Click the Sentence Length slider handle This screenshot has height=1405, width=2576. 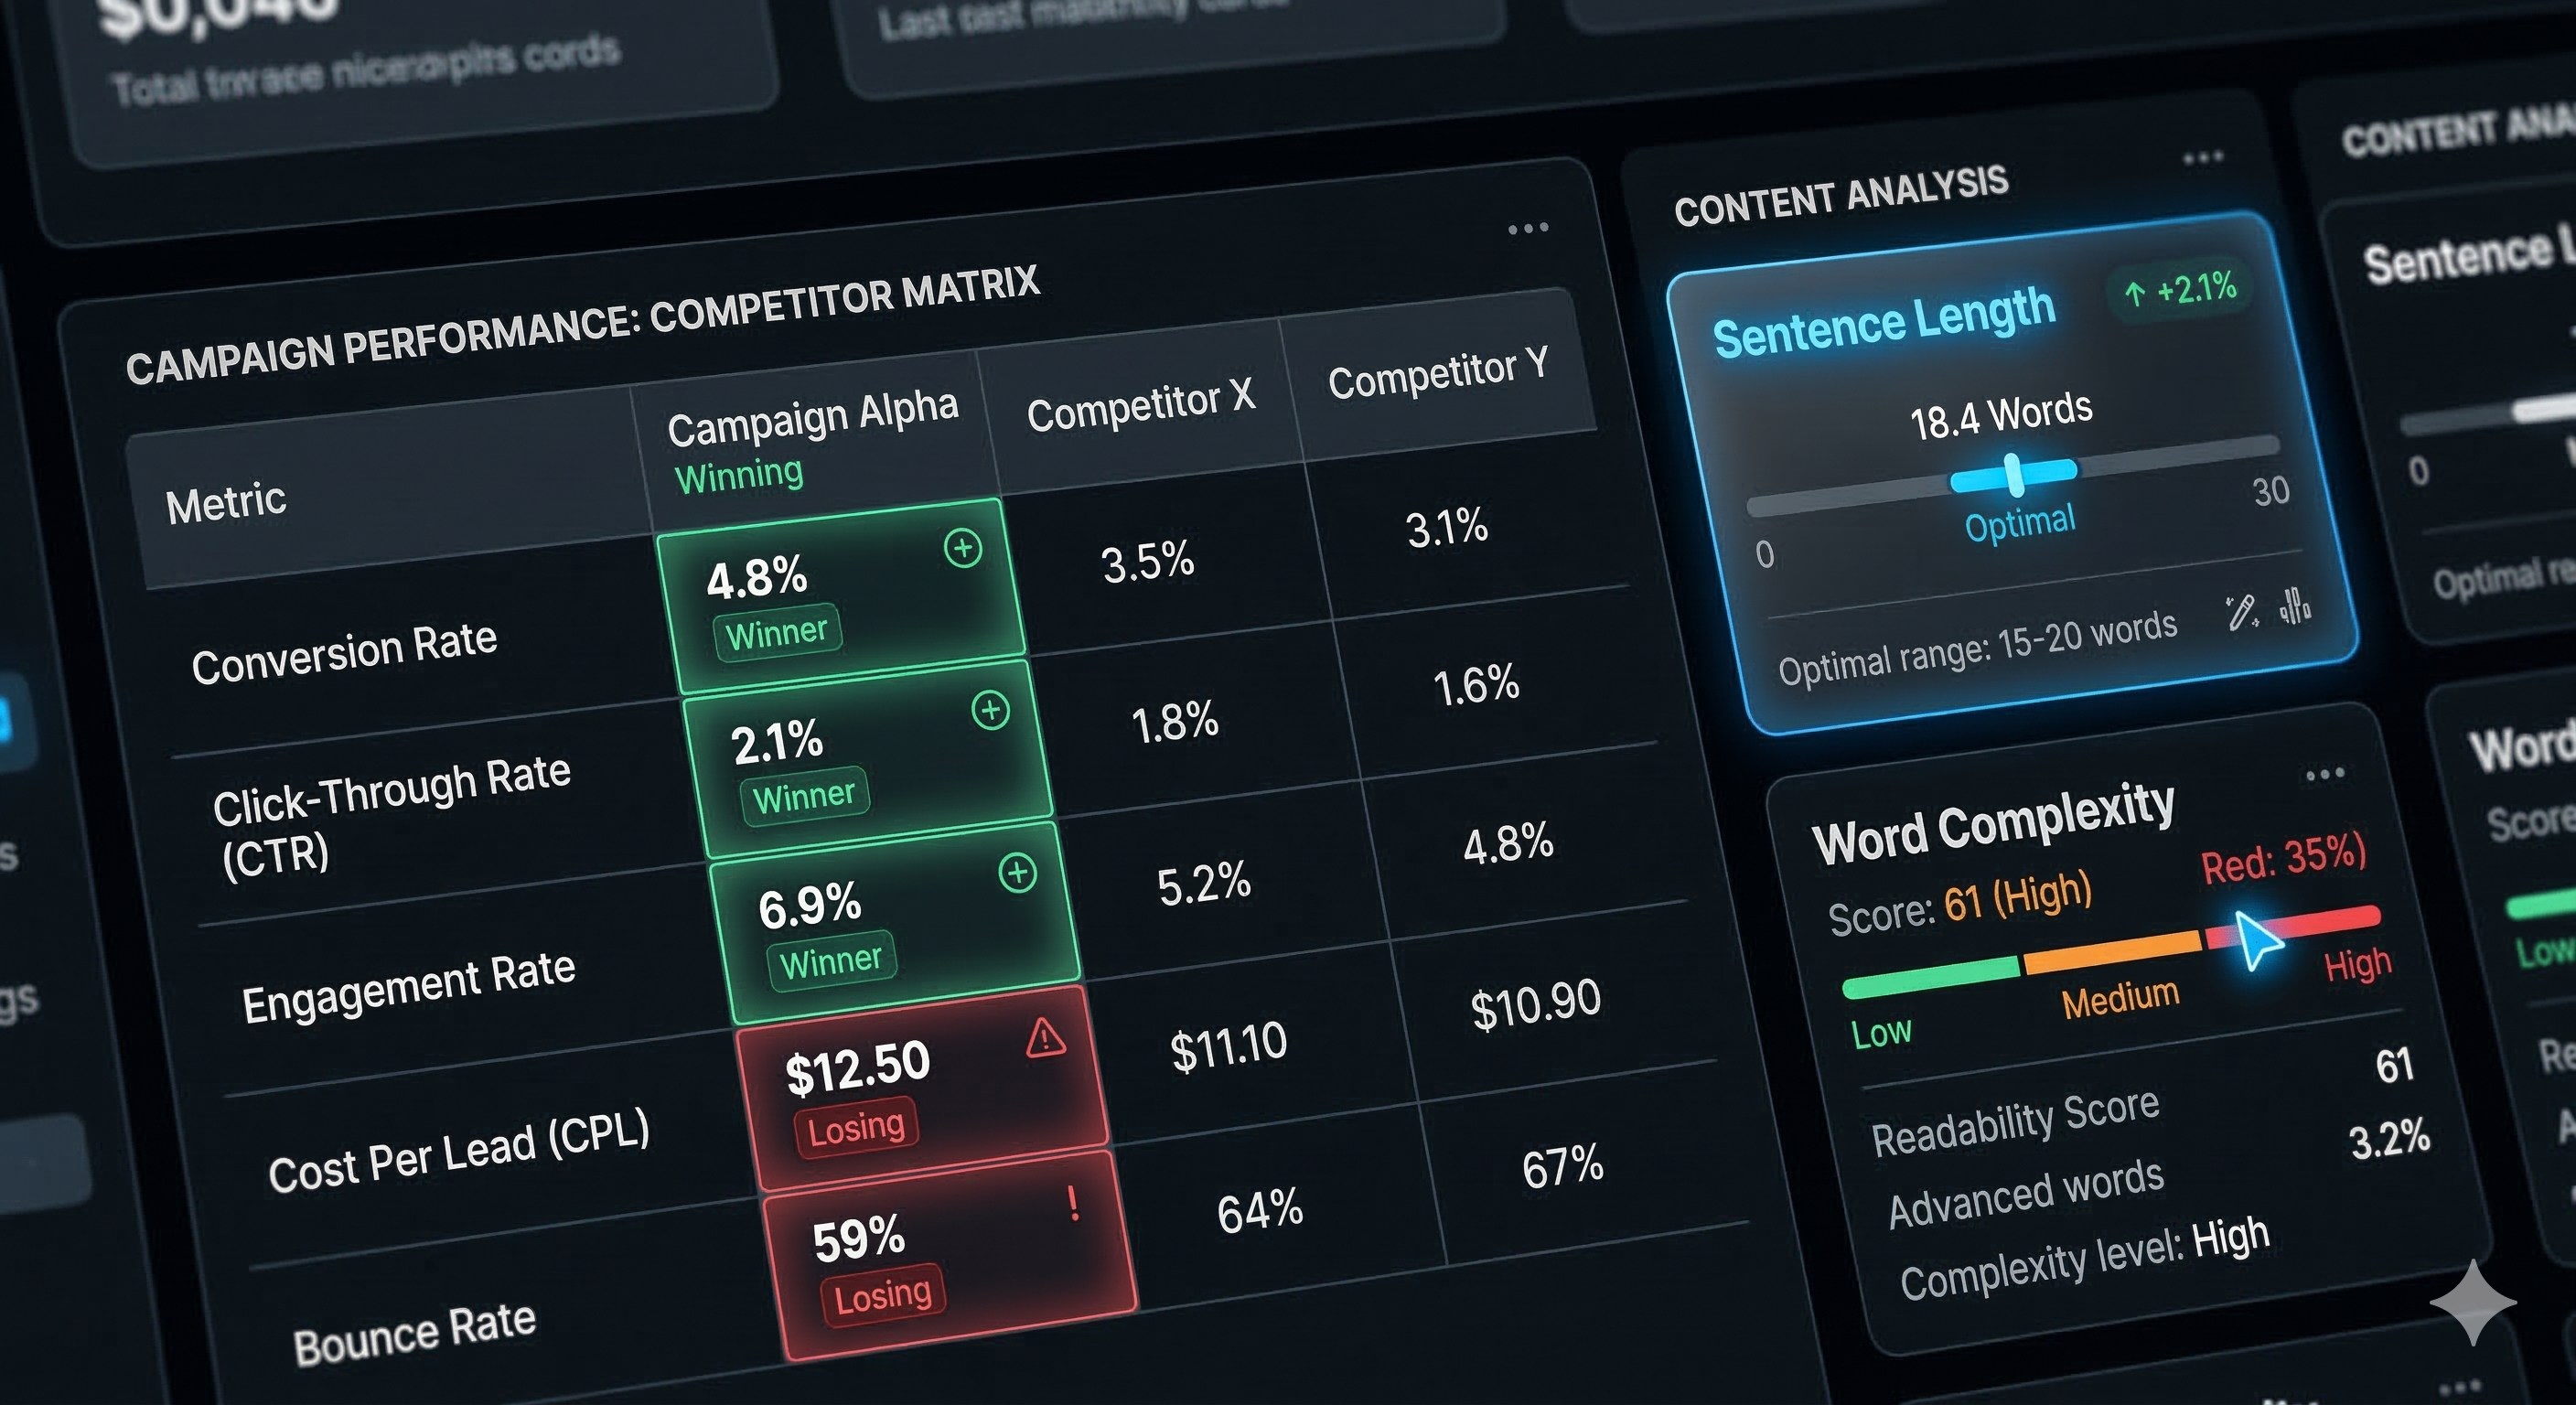tap(2014, 474)
